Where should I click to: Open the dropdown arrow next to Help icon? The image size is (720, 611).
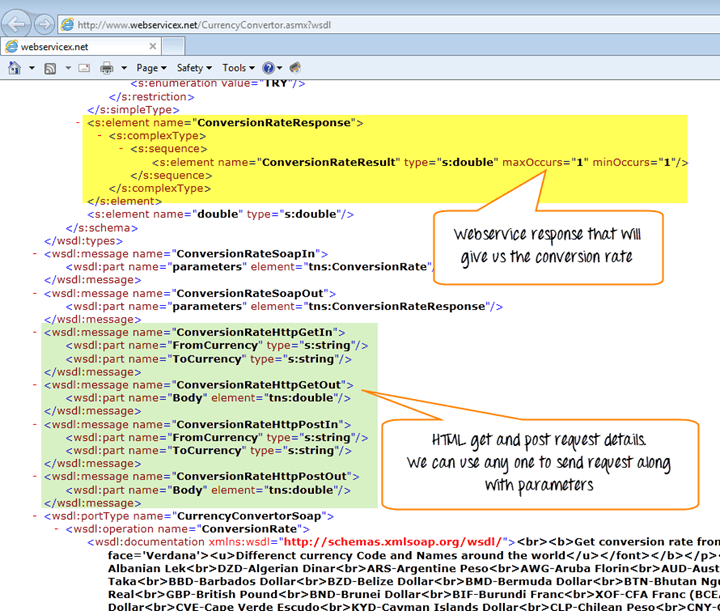(x=281, y=68)
